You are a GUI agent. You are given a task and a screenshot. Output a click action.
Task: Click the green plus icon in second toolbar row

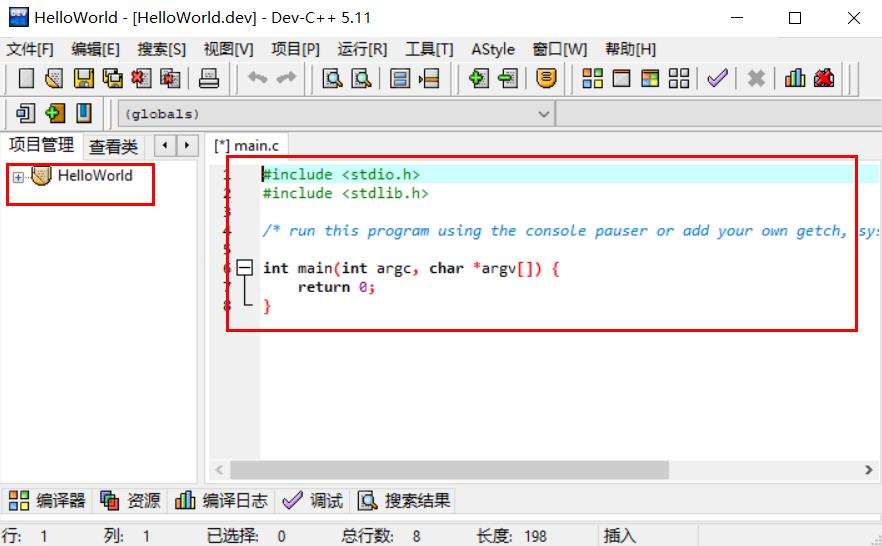click(55, 114)
